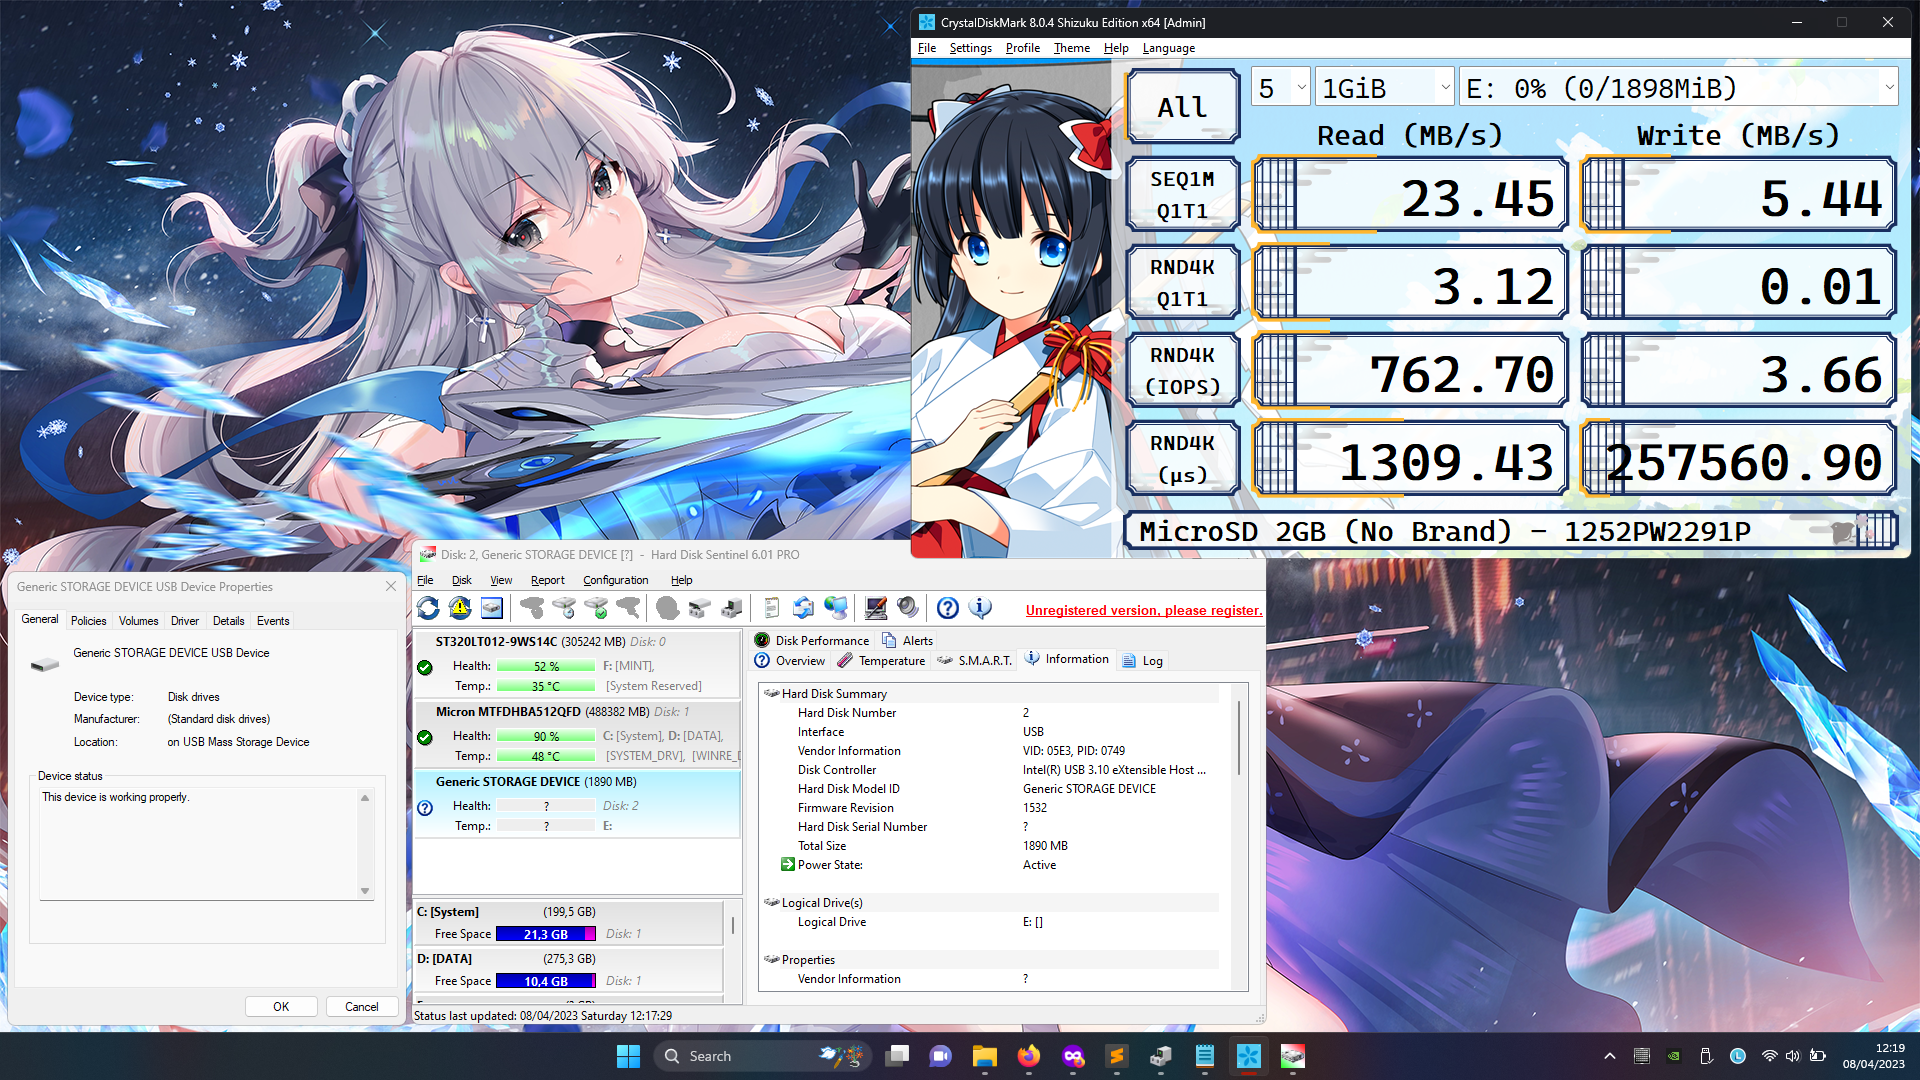Open drive selection dropdown showing E: 0%

tap(1679, 88)
